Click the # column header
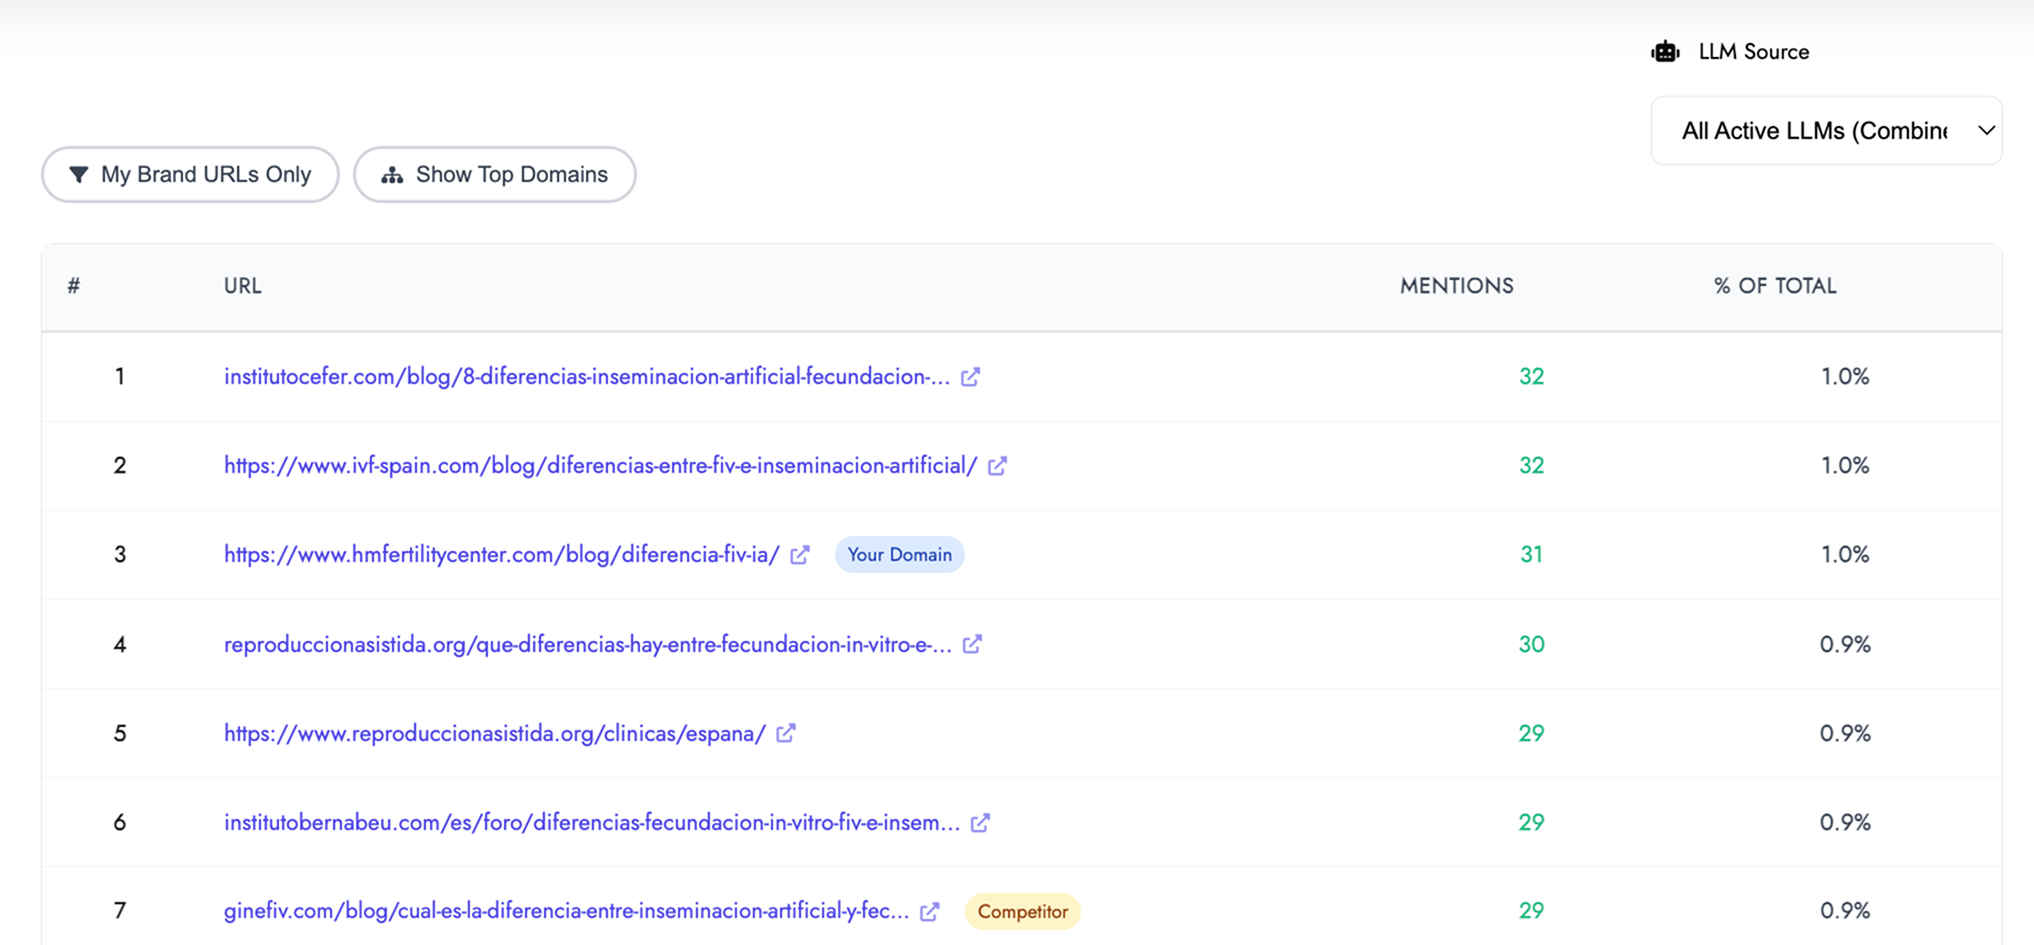 pos(74,286)
